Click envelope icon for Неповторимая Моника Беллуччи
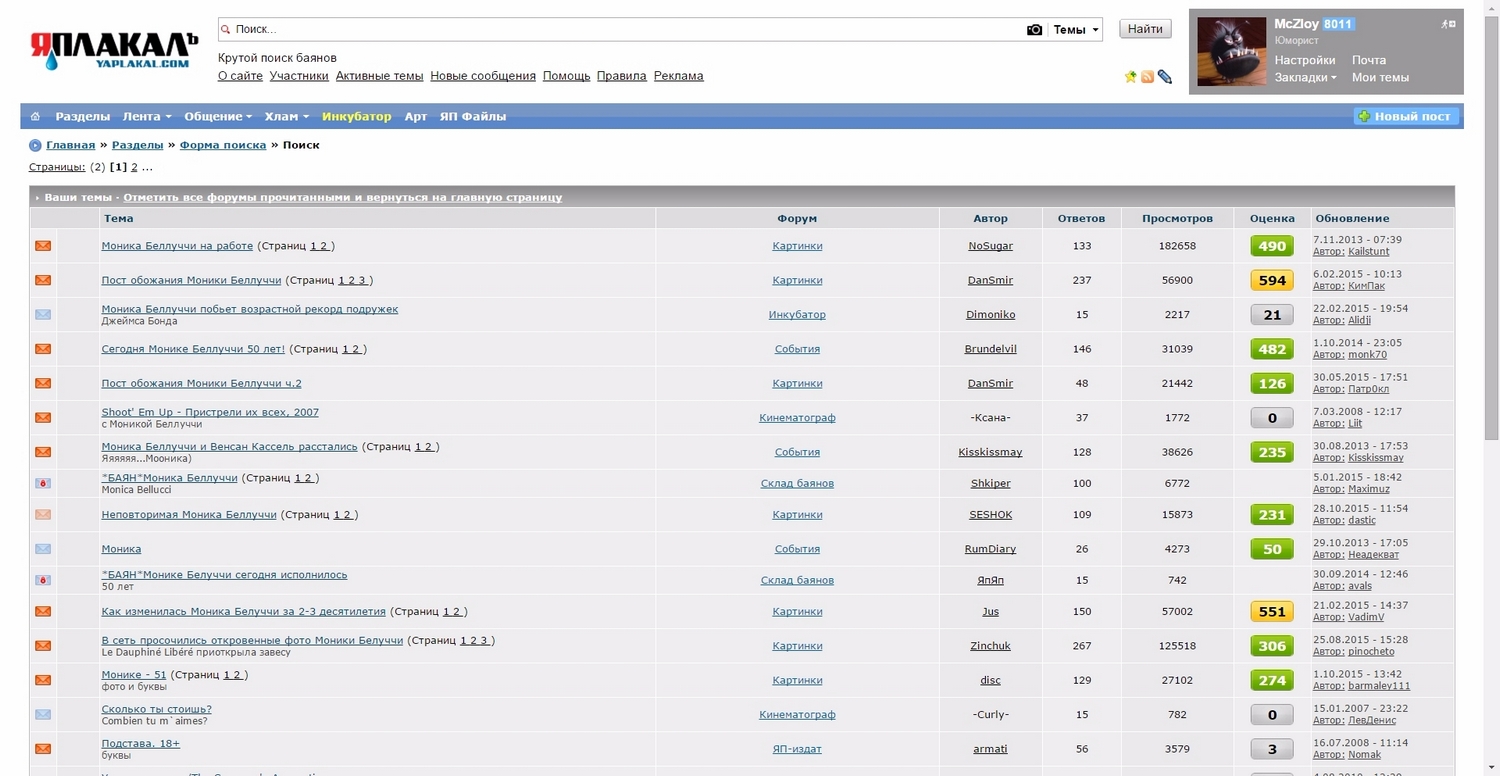Screen dimensions: 1500x776 [43, 515]
